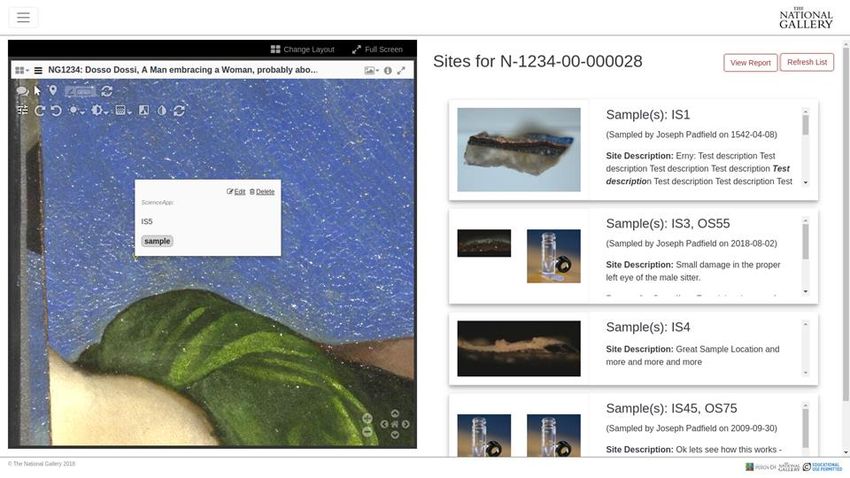This screenshot has height=478, width=850.
Task: Click scroll-up arrow in IS1 card
Action: click(x=806, y=112)
